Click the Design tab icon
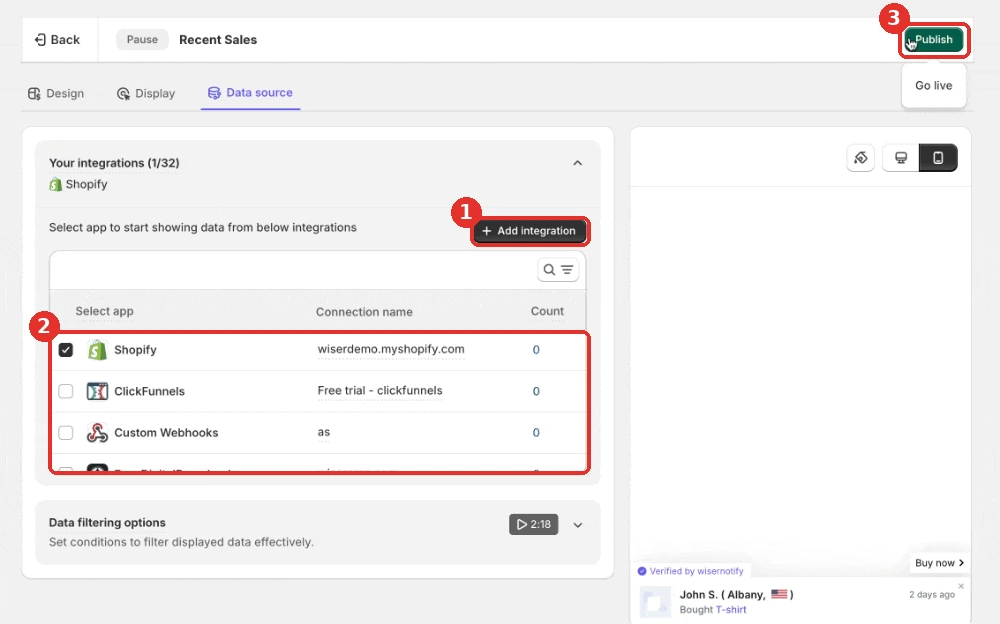The image size is (1000, 624). click(x=34, y=94)
